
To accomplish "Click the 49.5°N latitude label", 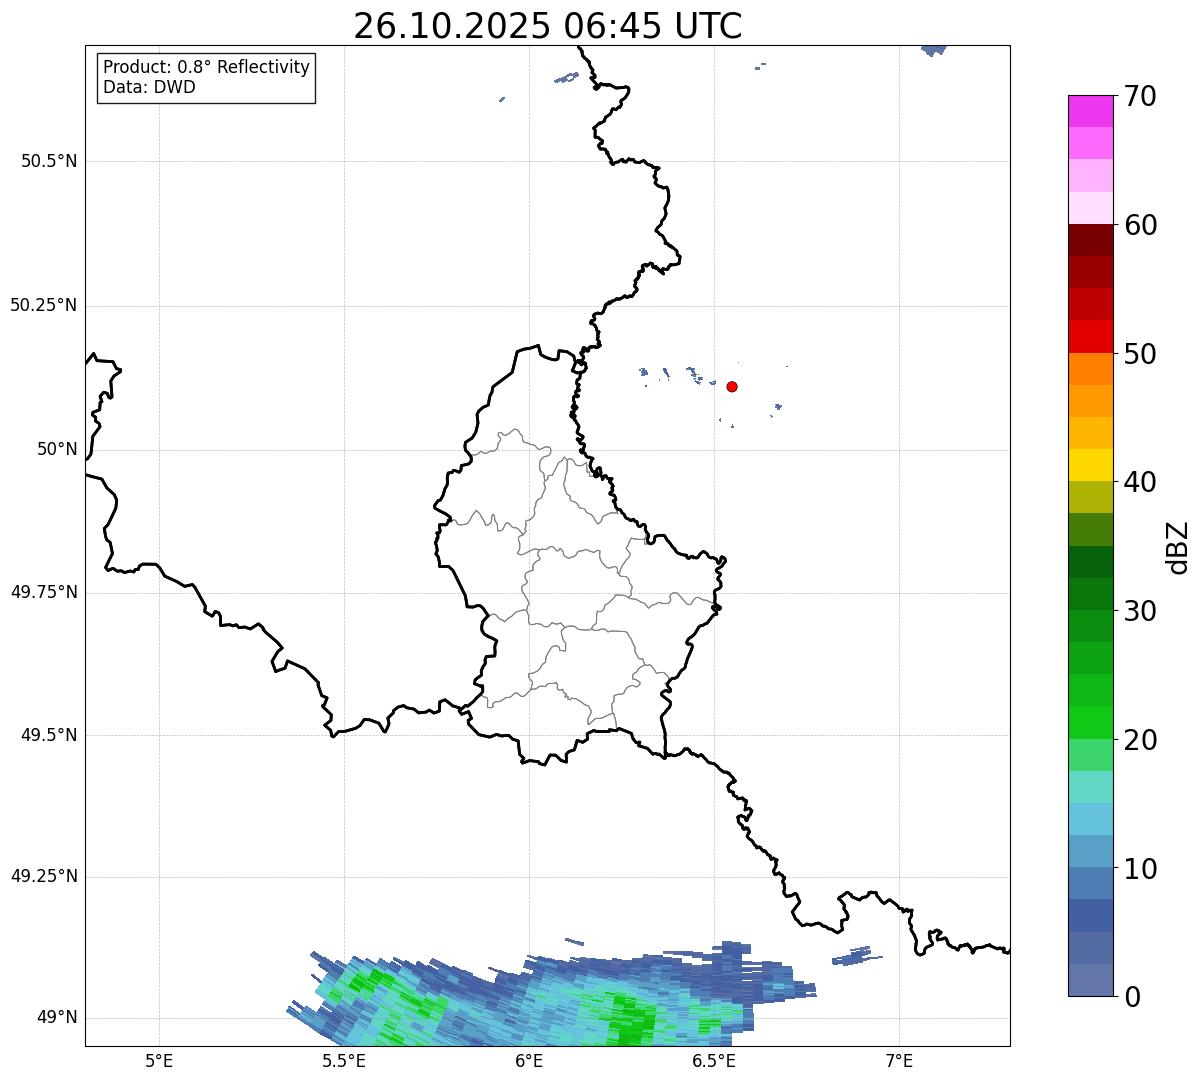I will coord(49,735).
